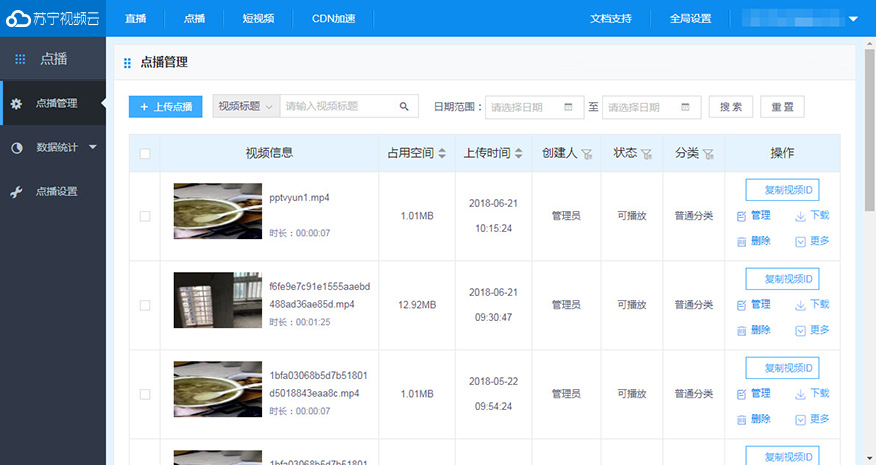The height and width of the screenshot is (465, 876).
Task: Select 点播管理 in the sidebar
Action: point(53,103)
